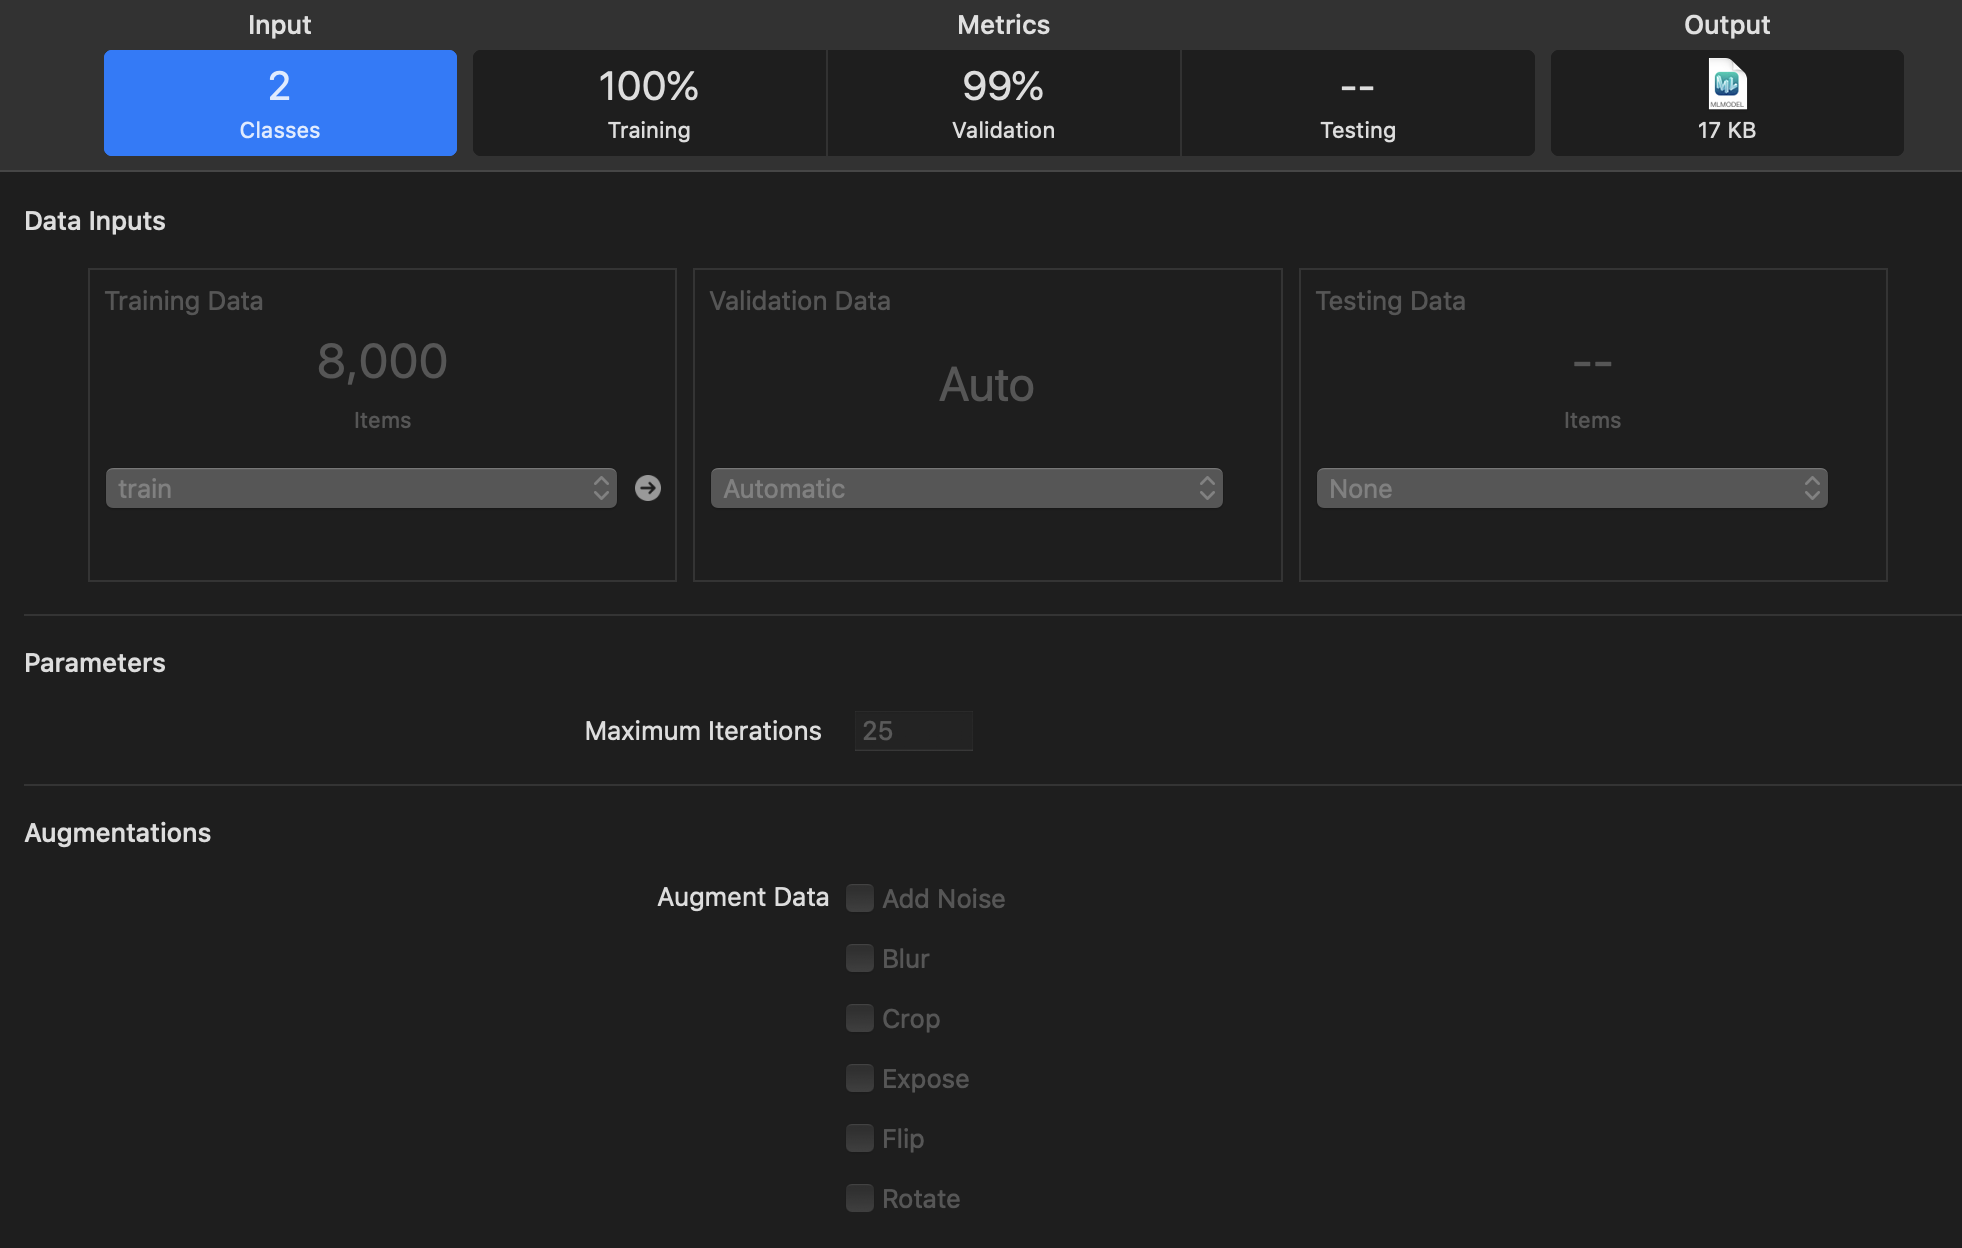Switch to the 99% Validation tab
Image resolution: width=1962 pixels, height=1248 pixels.
[1003, 103]
